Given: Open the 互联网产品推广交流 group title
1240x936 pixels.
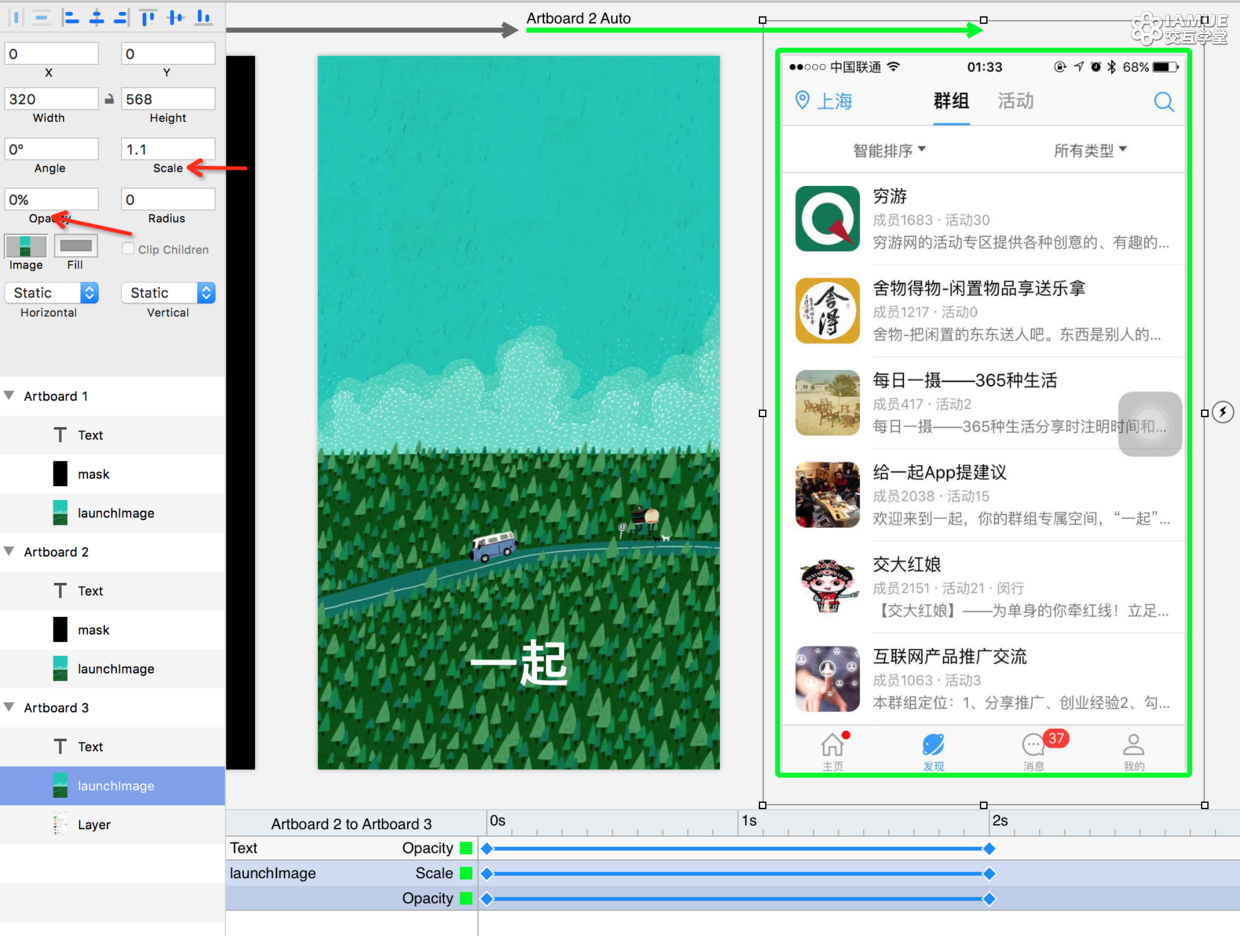Looking at the screenshot, I should (x=950, y=656).
